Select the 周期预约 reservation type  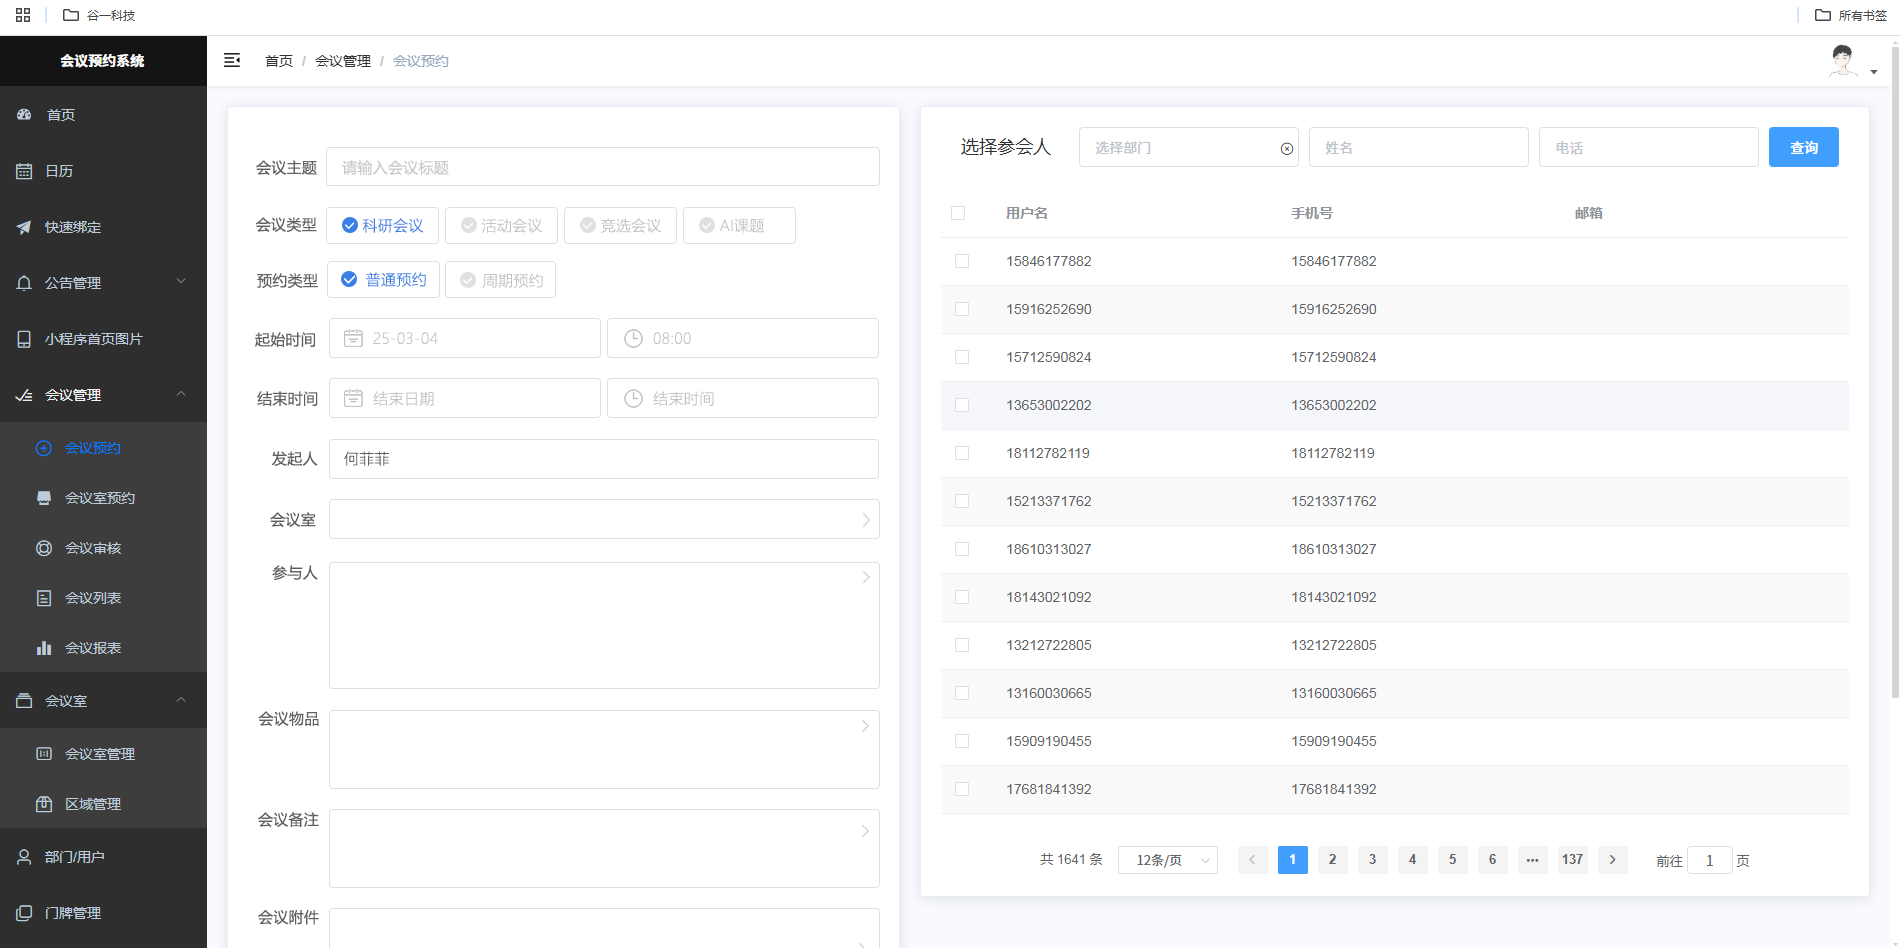click(500, 280)
